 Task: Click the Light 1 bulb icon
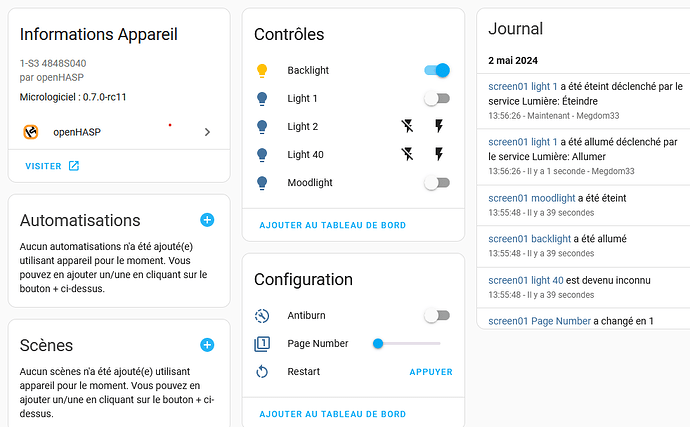[262, 98]
